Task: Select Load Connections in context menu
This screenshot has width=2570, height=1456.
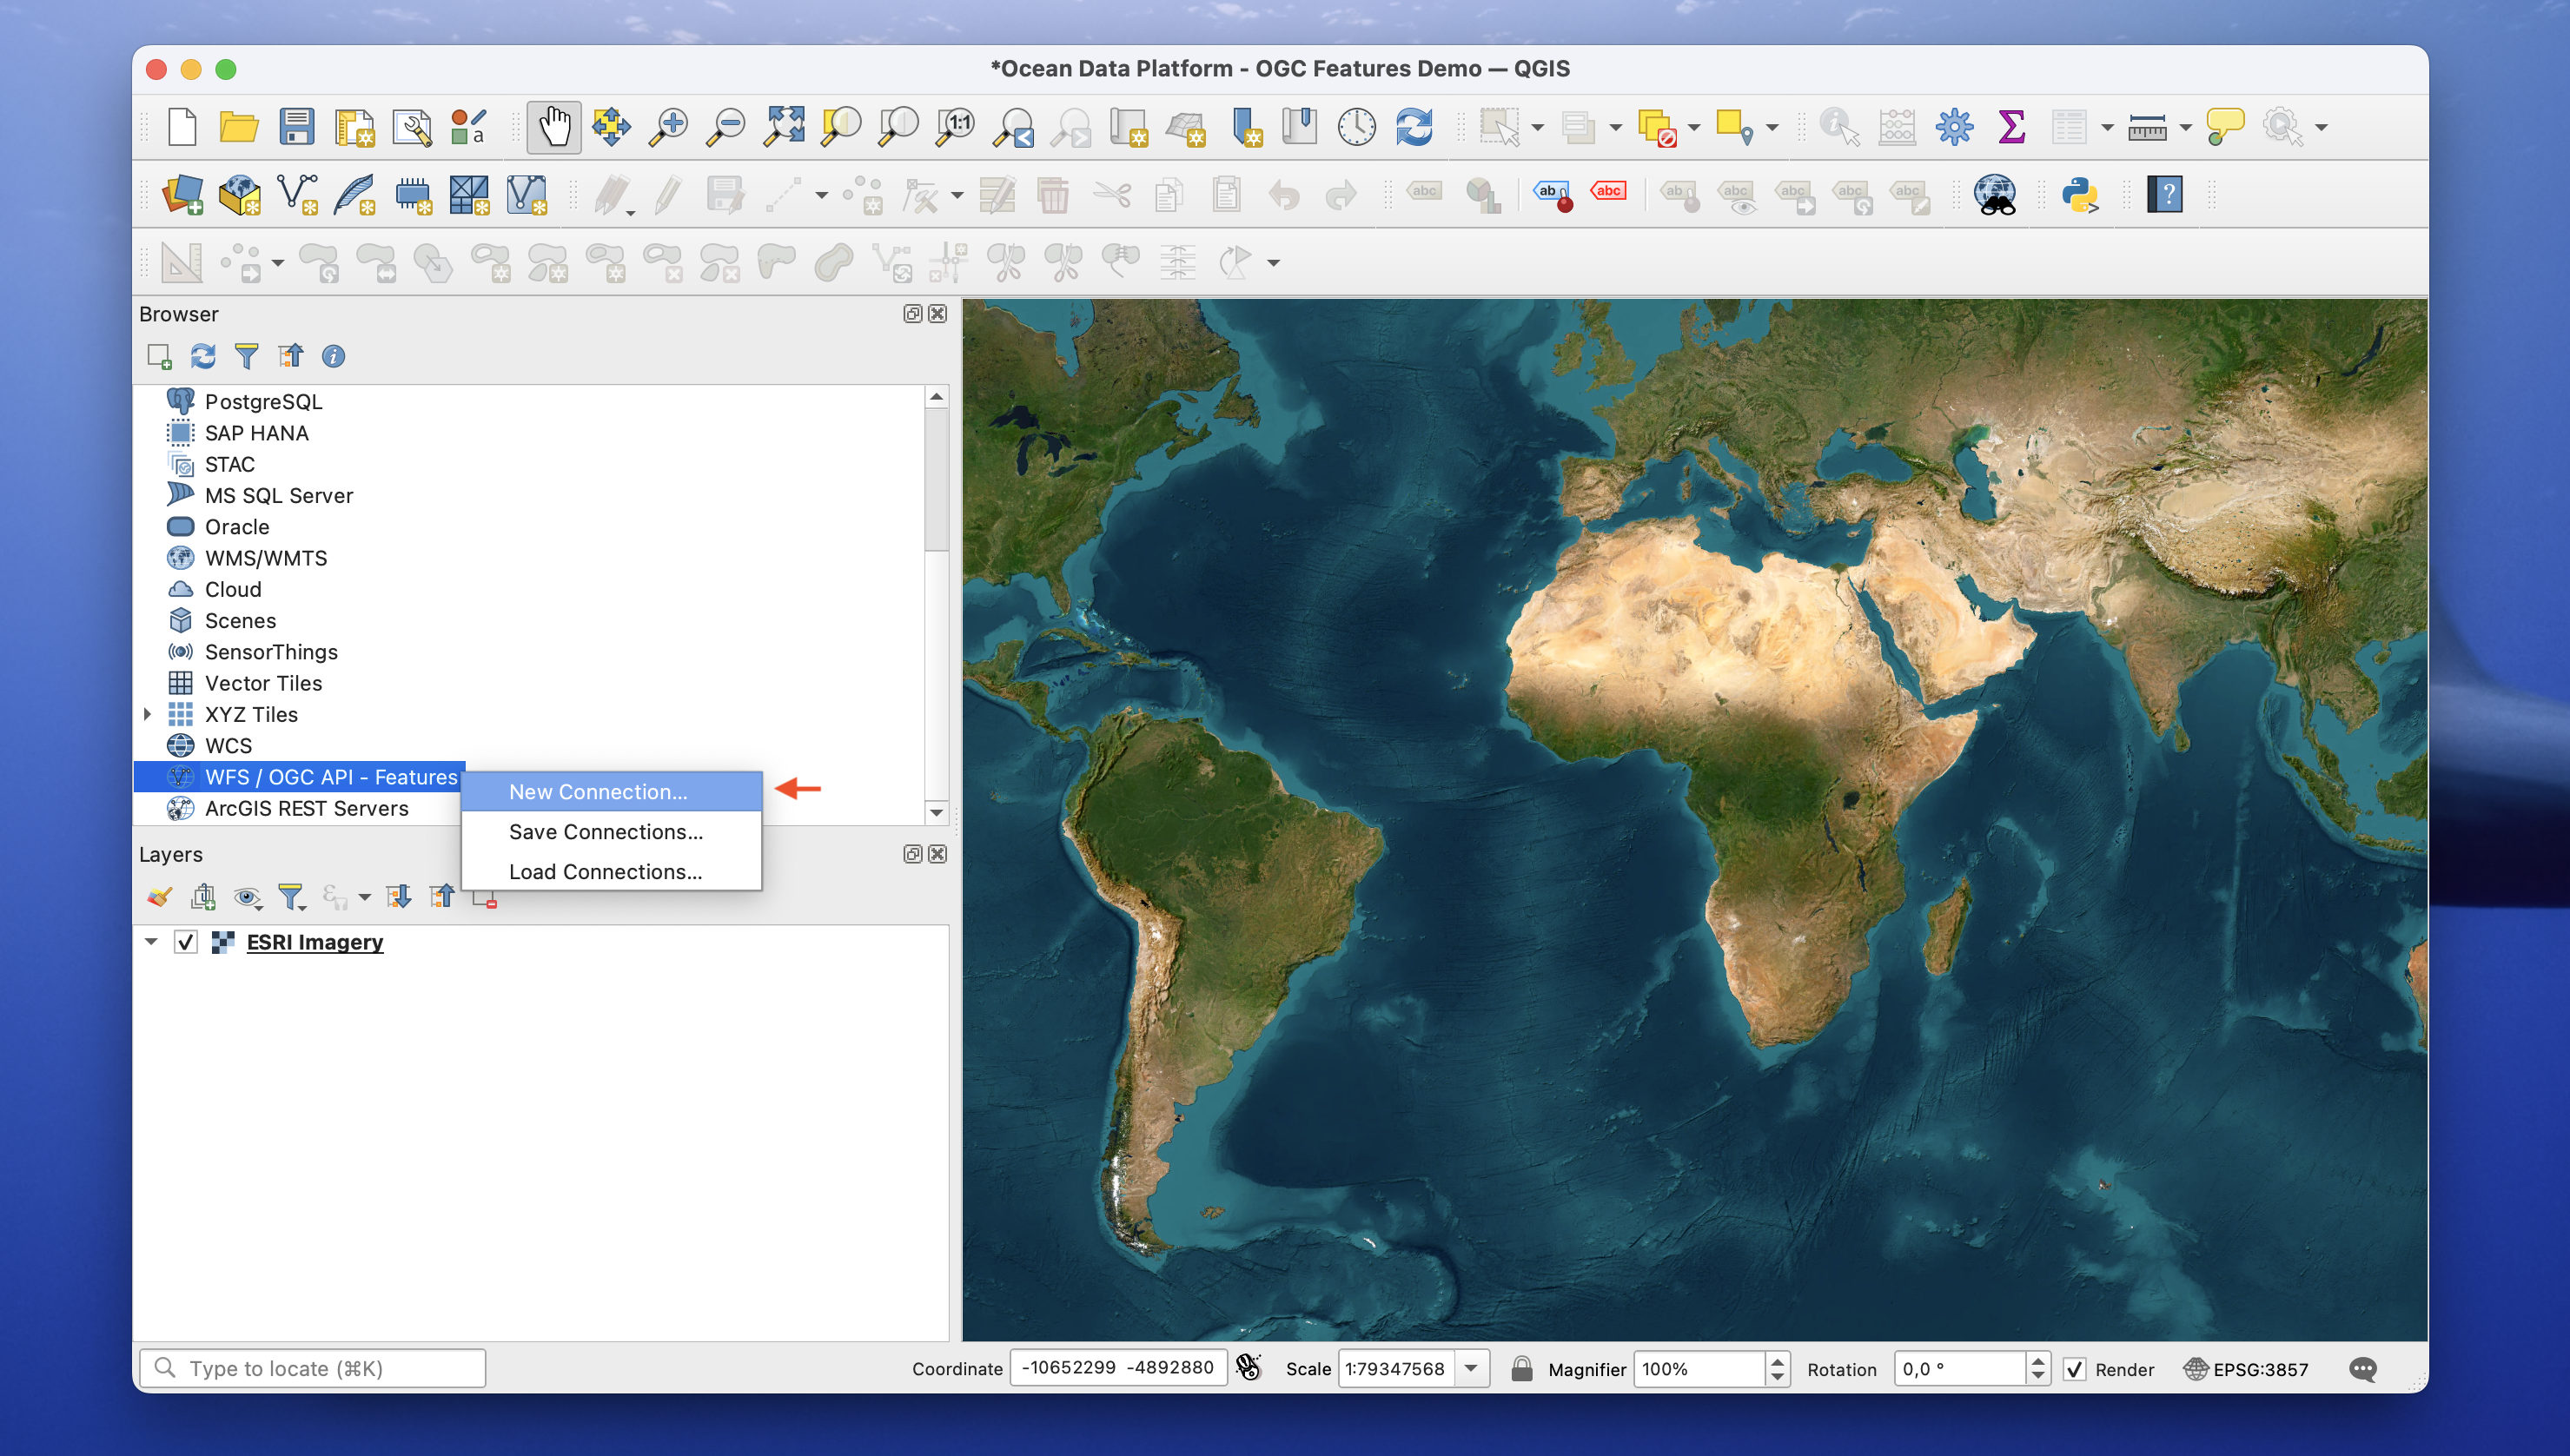Action: pyautogui.click(x=604, y=871)
